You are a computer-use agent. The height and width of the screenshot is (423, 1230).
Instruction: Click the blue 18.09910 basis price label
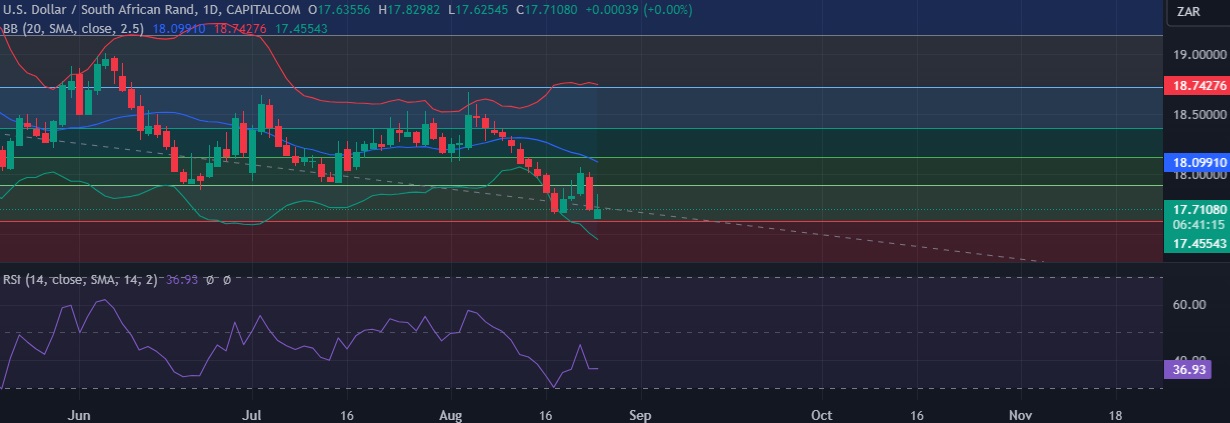point(1197,161)
